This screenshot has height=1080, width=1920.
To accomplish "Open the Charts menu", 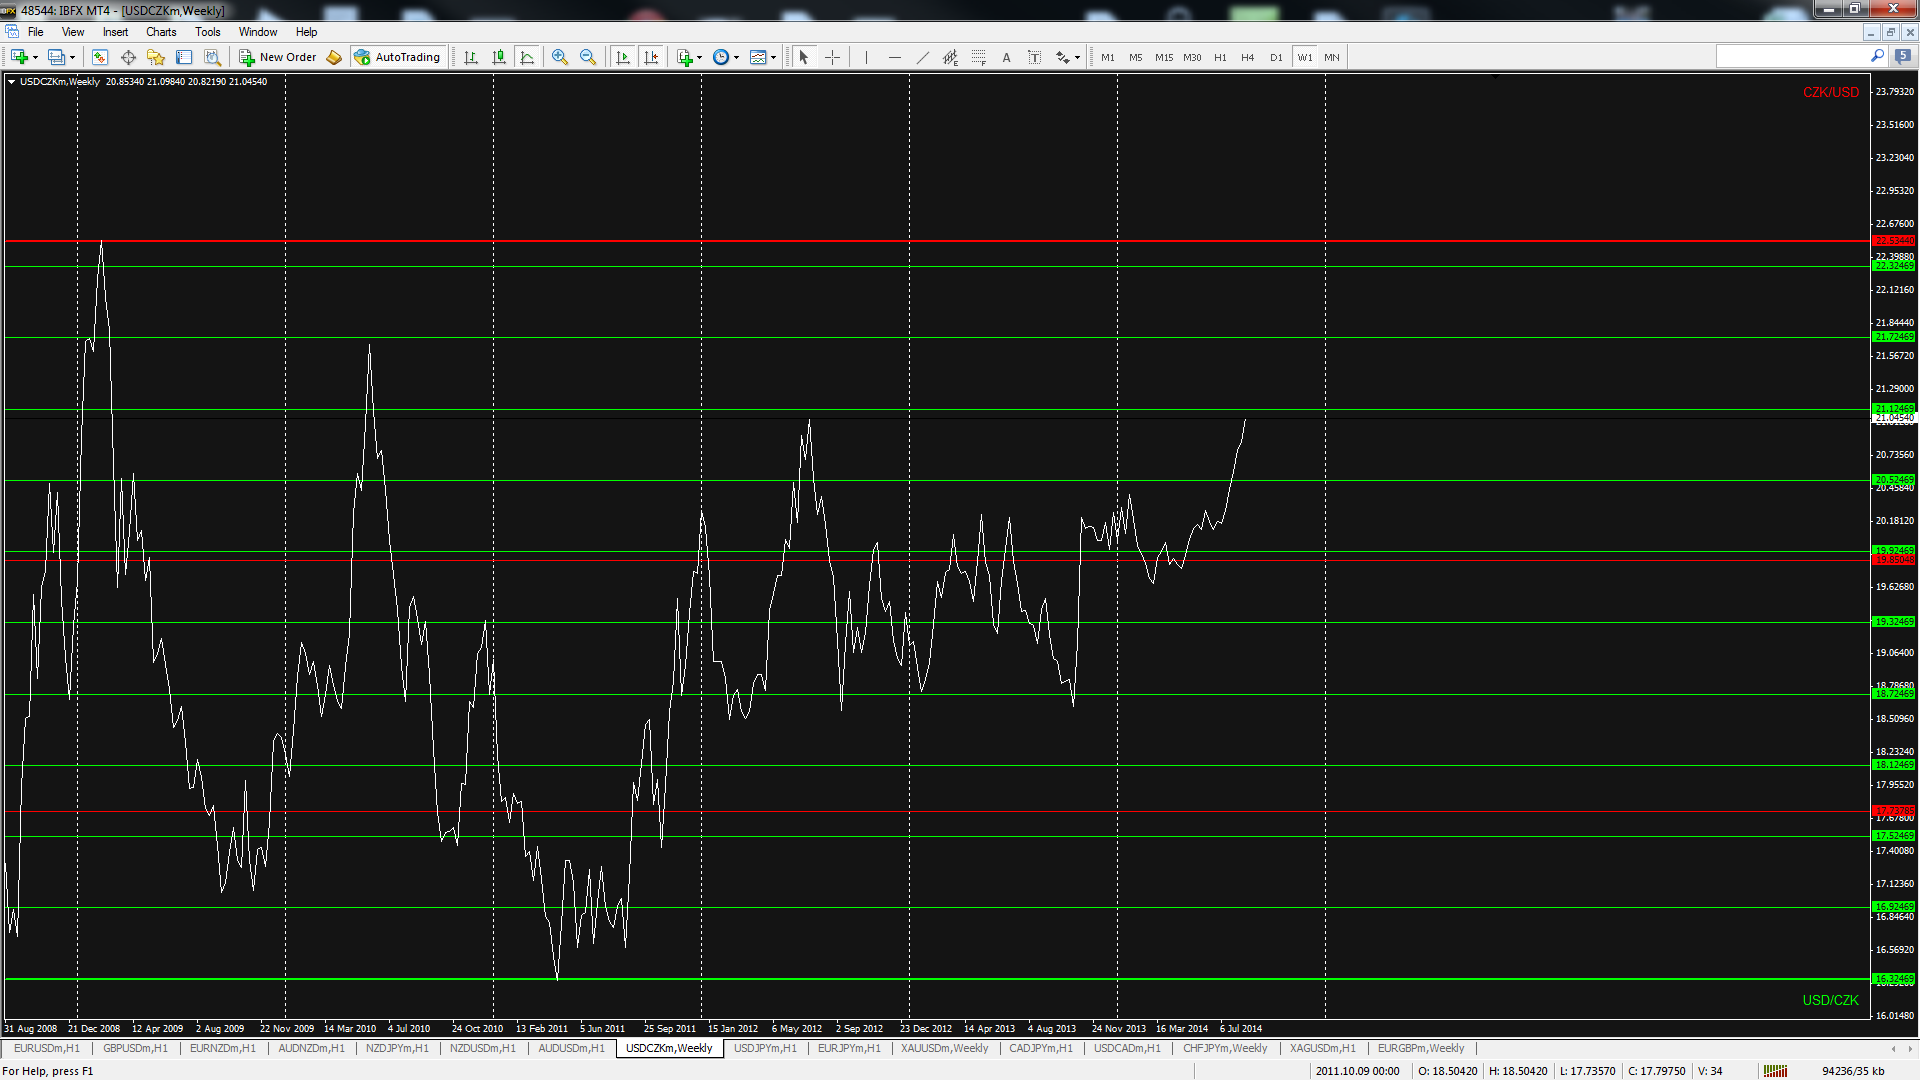I will (161, 32).
